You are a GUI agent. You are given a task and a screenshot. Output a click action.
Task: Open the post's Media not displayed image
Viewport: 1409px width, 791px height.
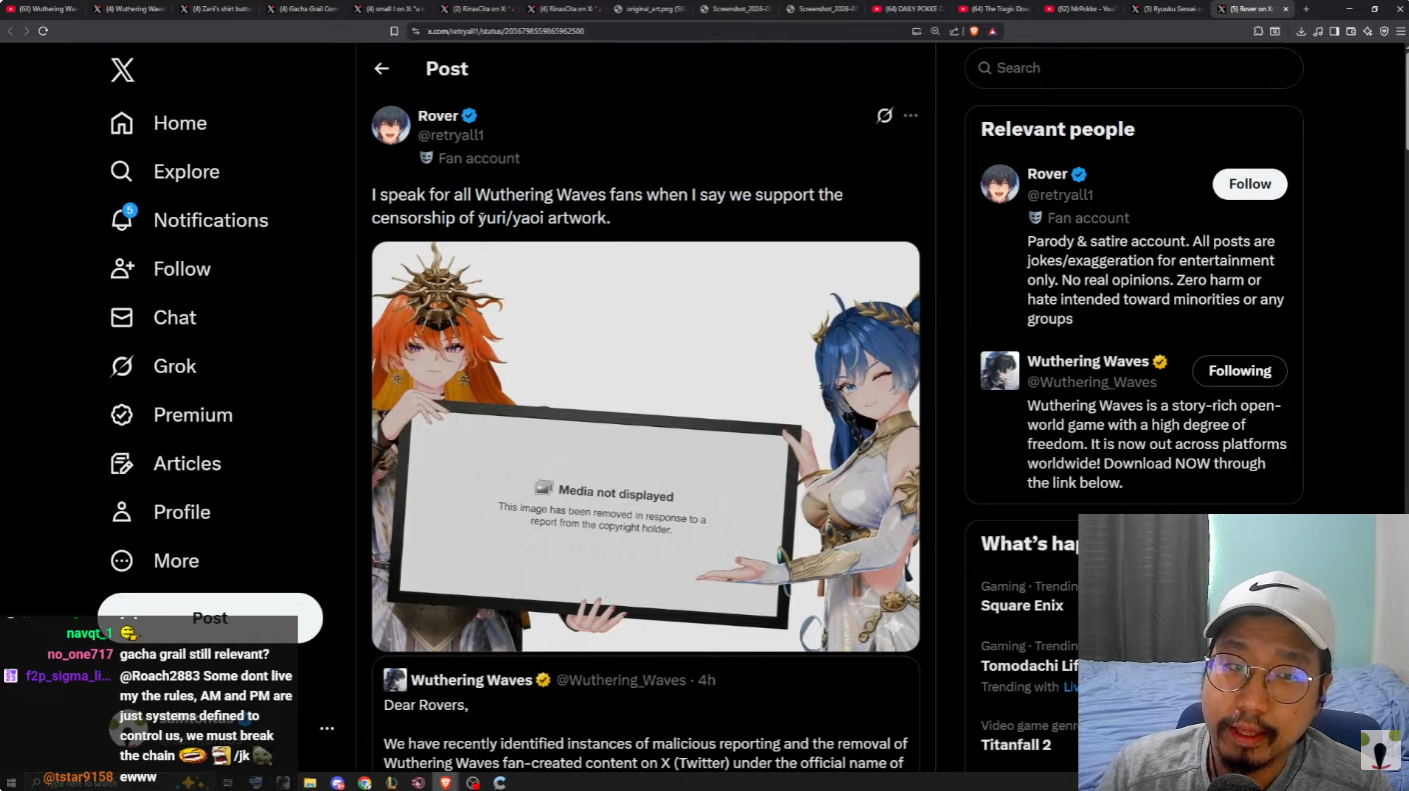(645, 446)
